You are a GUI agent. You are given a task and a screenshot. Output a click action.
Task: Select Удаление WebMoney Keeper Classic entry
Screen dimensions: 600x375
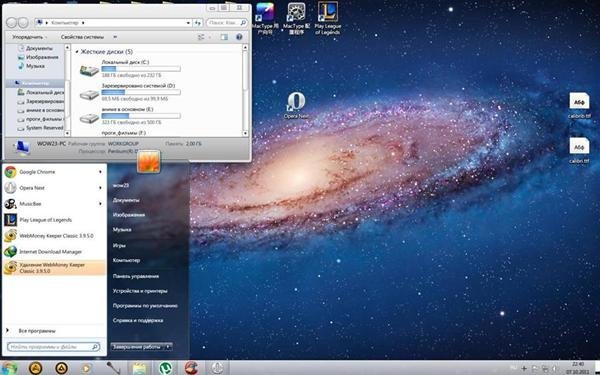54,268
